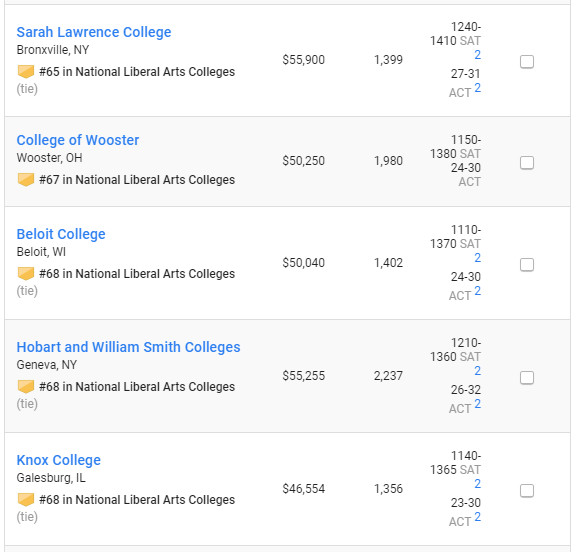
Task: Open Hobart and William Smith Colleges link
Action: click(128, 347)
